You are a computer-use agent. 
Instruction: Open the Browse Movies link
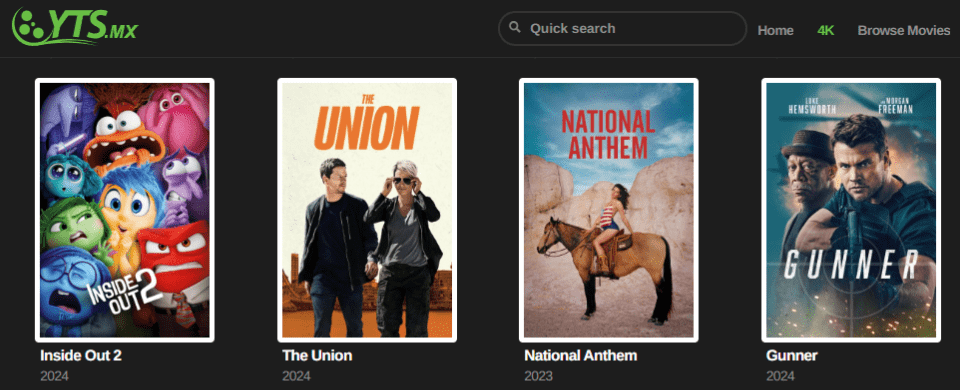904,30
